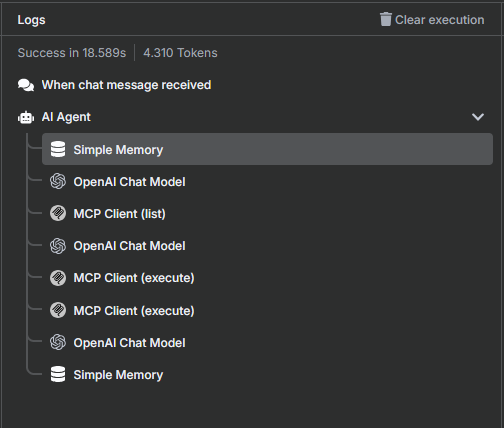
Task: Select the second MCP Client (execute) entry
Action: (x=267, y=310)
